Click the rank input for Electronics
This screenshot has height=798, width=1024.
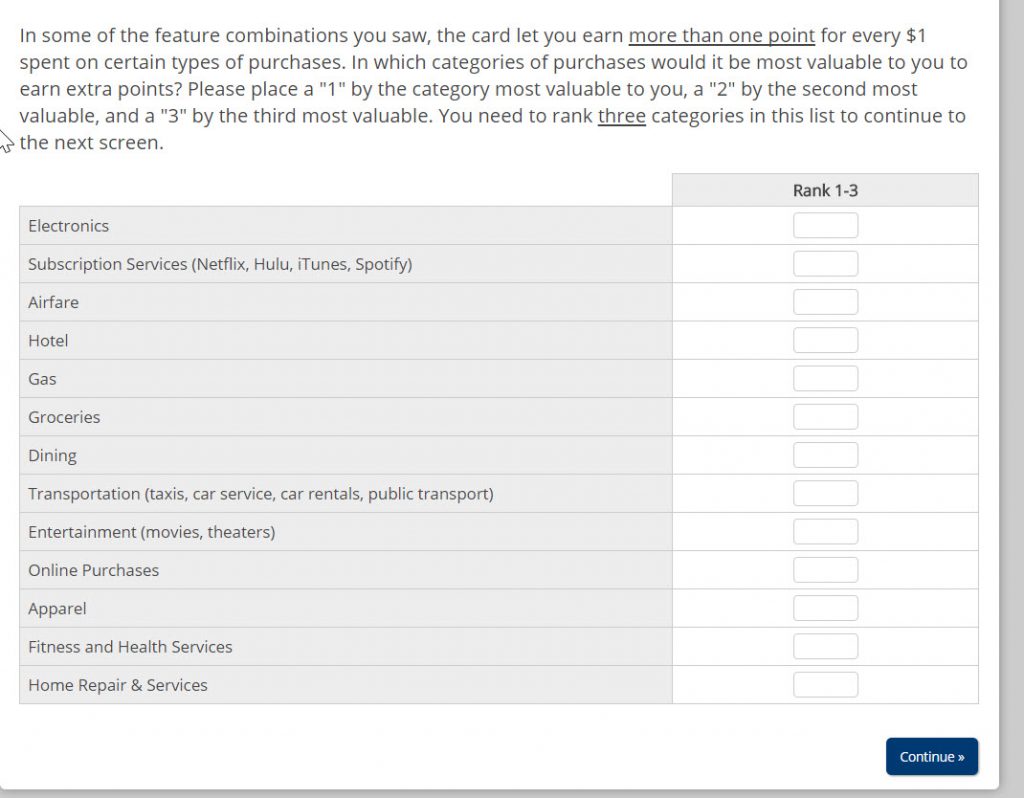click(825, 226)
